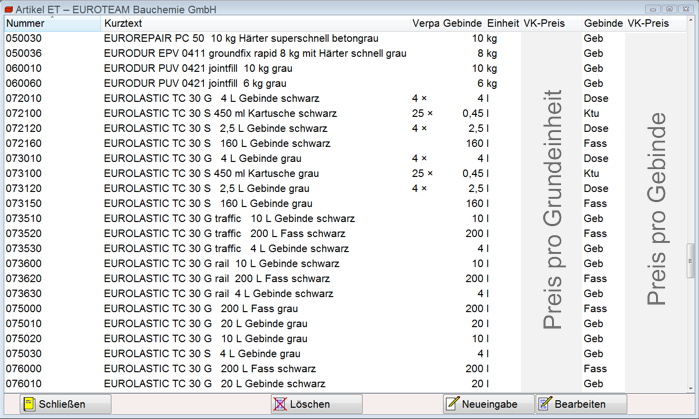Viewport: 699px width, 419px height.
Task: Select article number 050036
Action: click(x=24, y=53)
